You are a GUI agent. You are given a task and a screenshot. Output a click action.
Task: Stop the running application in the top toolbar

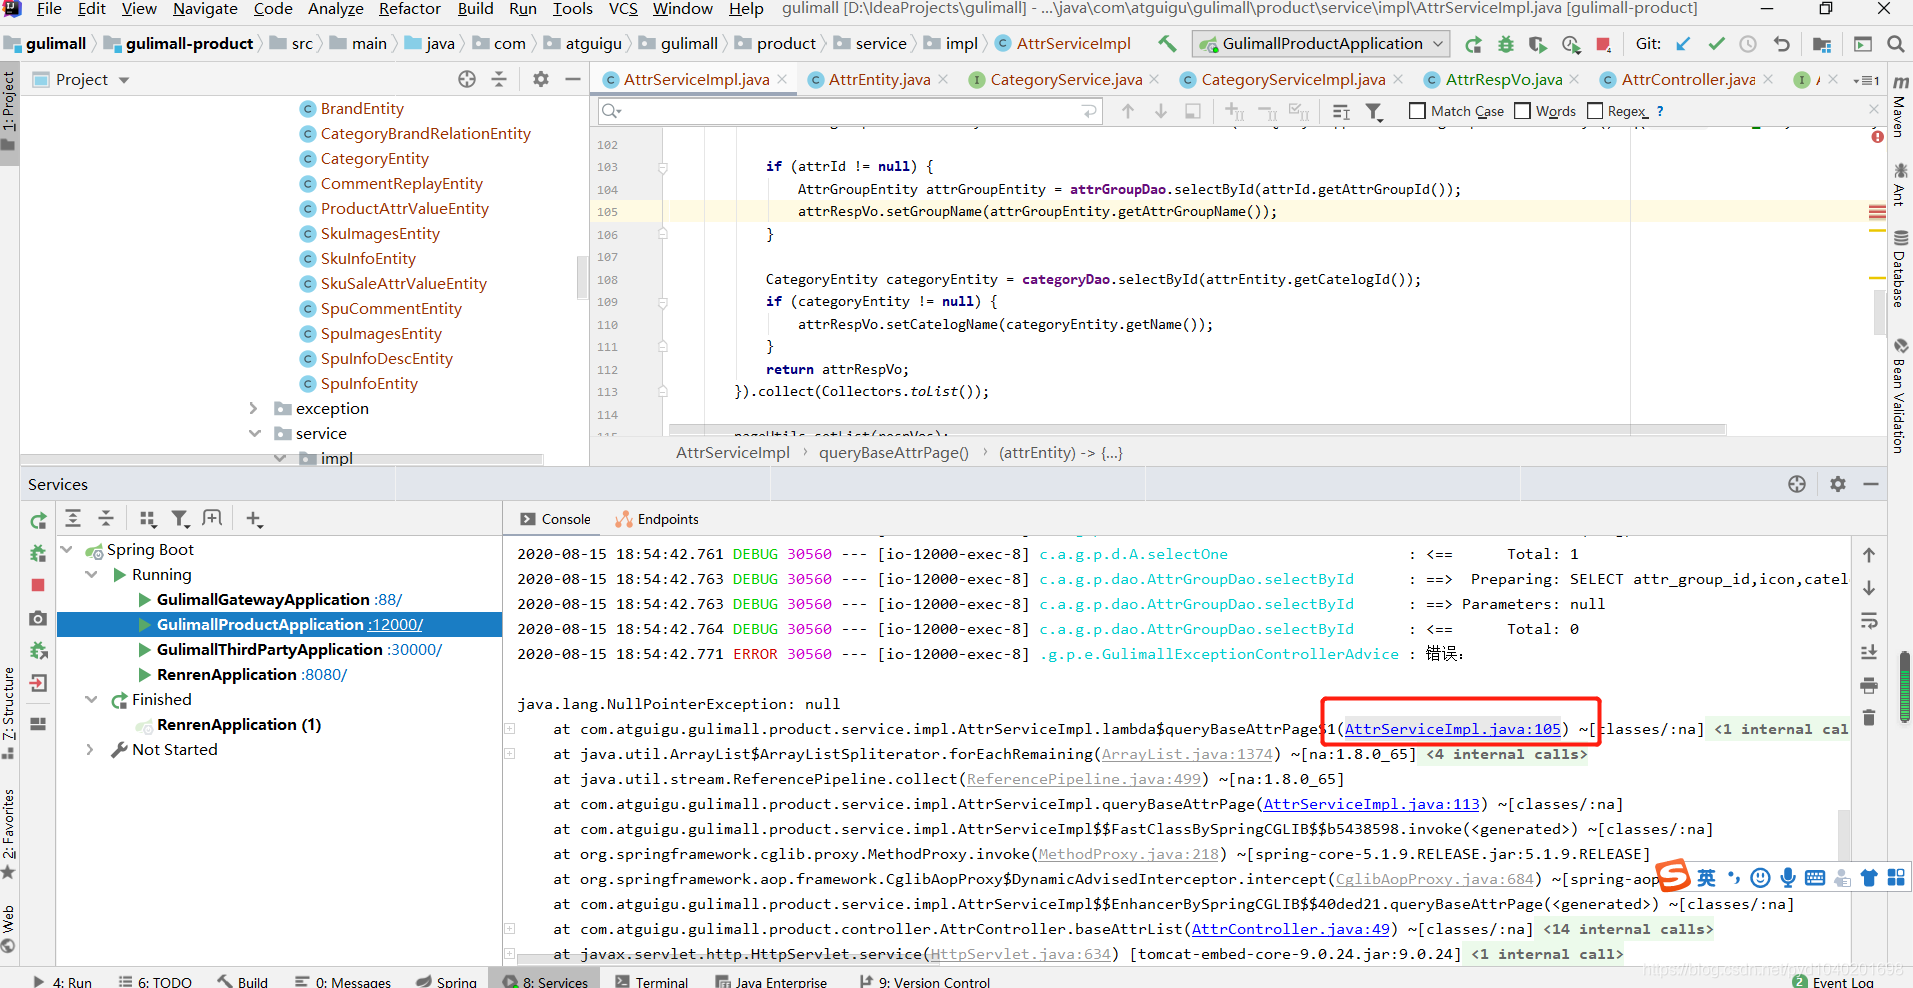tap(1604, 44)
